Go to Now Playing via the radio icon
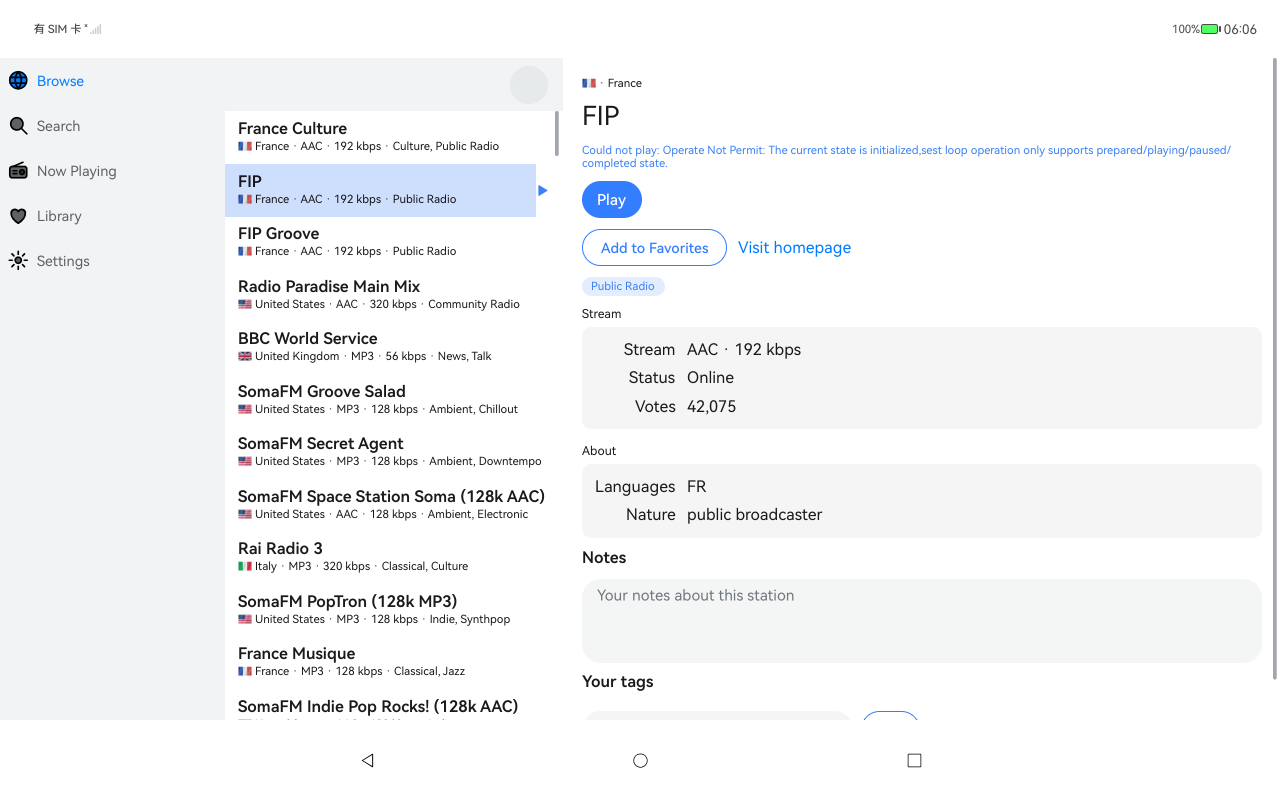 tap(18, 171)
